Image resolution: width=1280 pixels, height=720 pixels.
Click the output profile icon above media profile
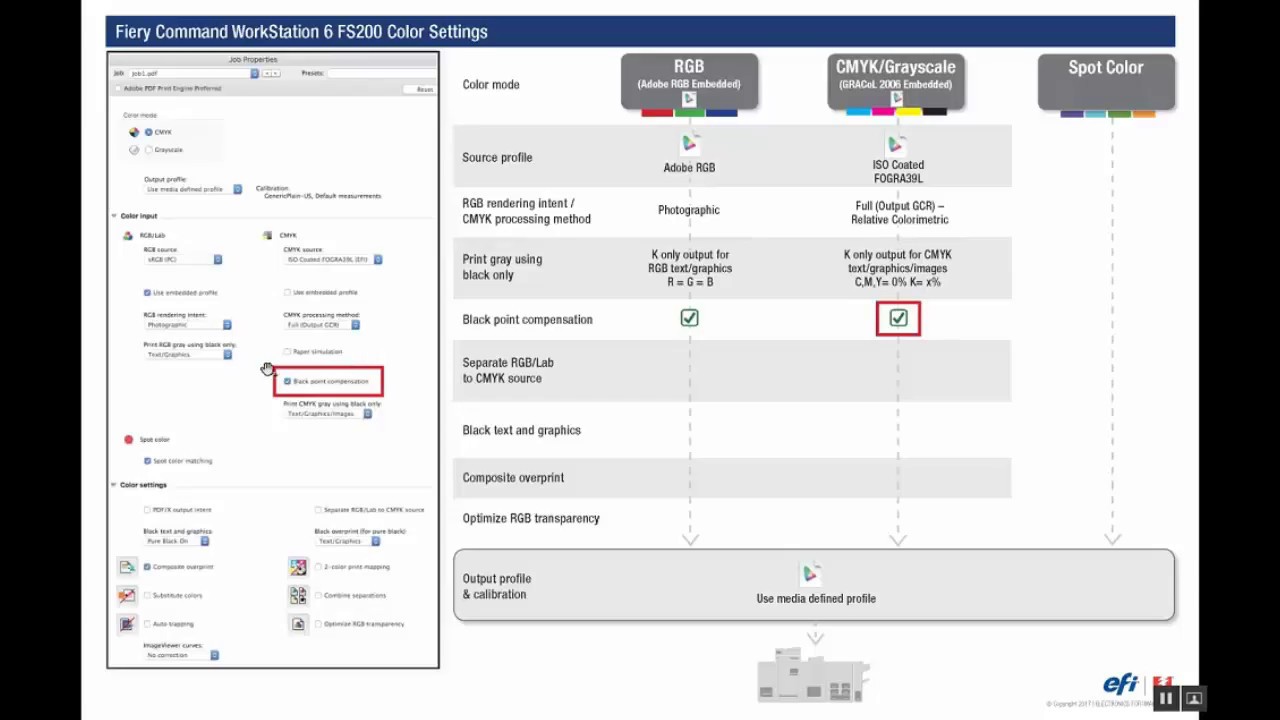click(811, 575)
